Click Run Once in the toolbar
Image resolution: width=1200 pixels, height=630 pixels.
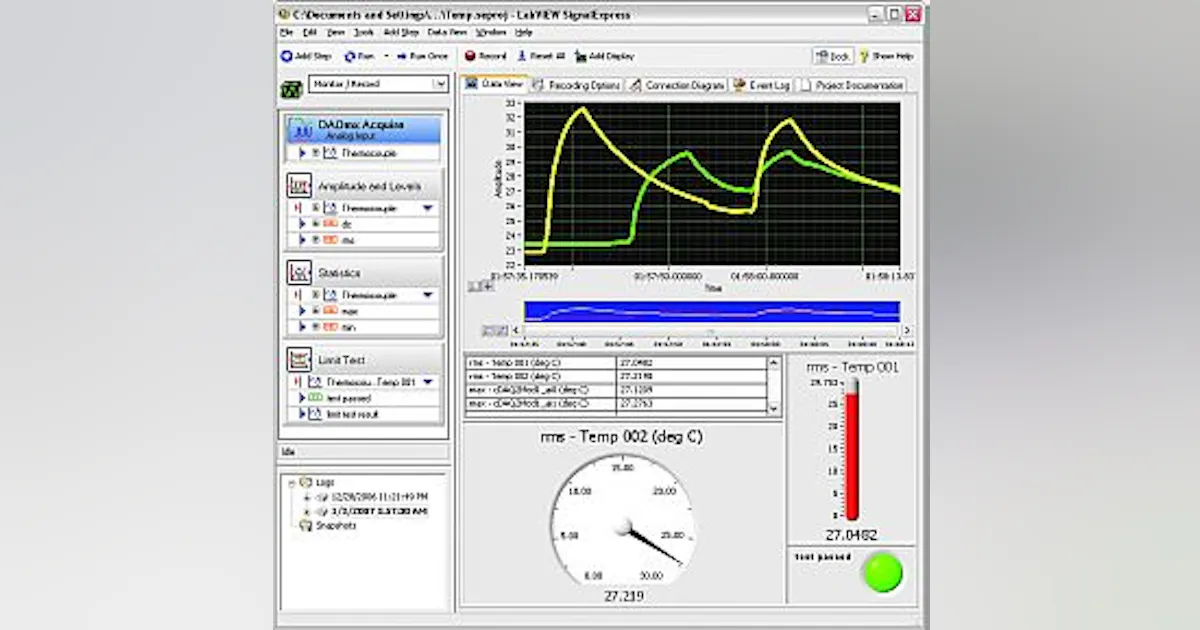pos(422,56)
